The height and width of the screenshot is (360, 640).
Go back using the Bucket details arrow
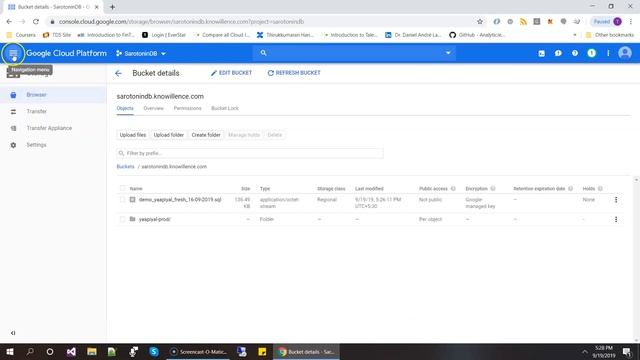pos(118,73)
